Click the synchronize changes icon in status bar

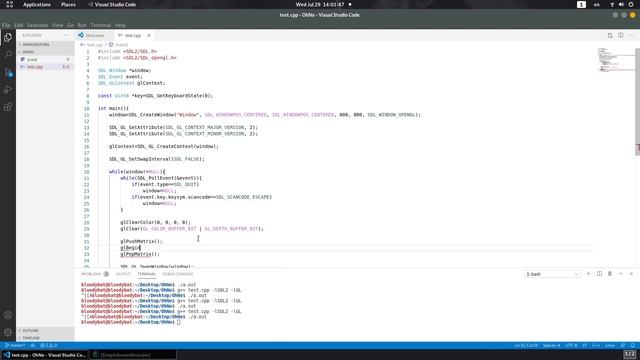click(x=33, y=345)
